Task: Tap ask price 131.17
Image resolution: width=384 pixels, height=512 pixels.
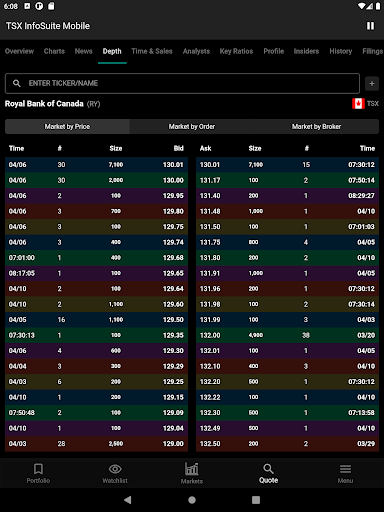Action: coord(210,180)
